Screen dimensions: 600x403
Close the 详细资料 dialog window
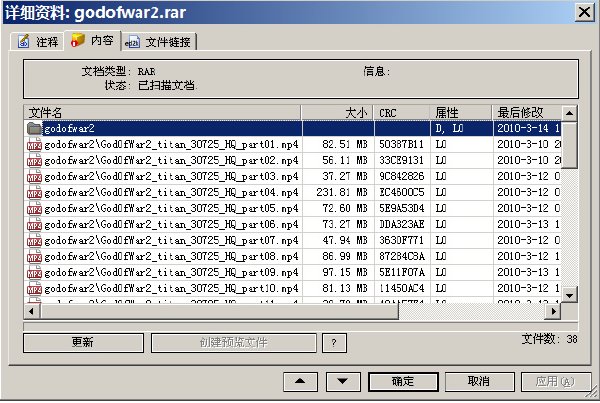tap(584, 12)
